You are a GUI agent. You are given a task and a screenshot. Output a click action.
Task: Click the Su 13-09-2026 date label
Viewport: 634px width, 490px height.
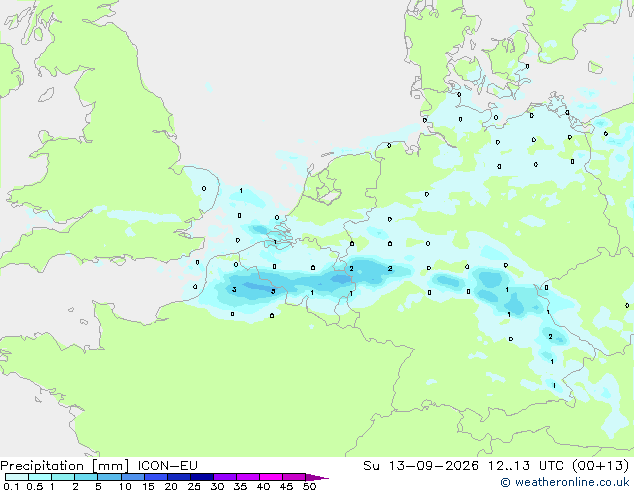coord(421,465)
